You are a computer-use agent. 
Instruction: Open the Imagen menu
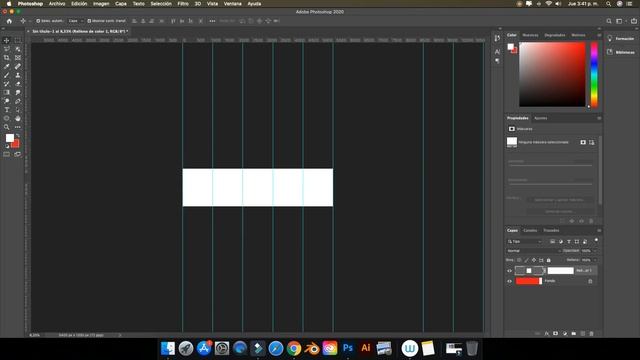tap(101, 4)
